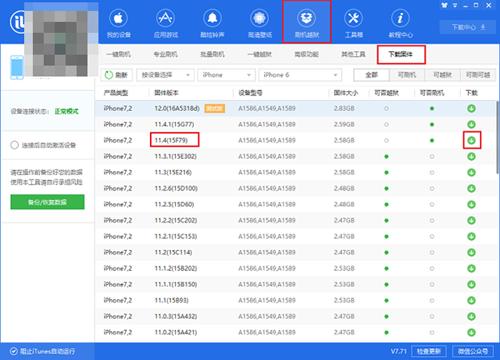Select the 2.83GB size cell
The image size is (500, 360).
click(344, 108)
